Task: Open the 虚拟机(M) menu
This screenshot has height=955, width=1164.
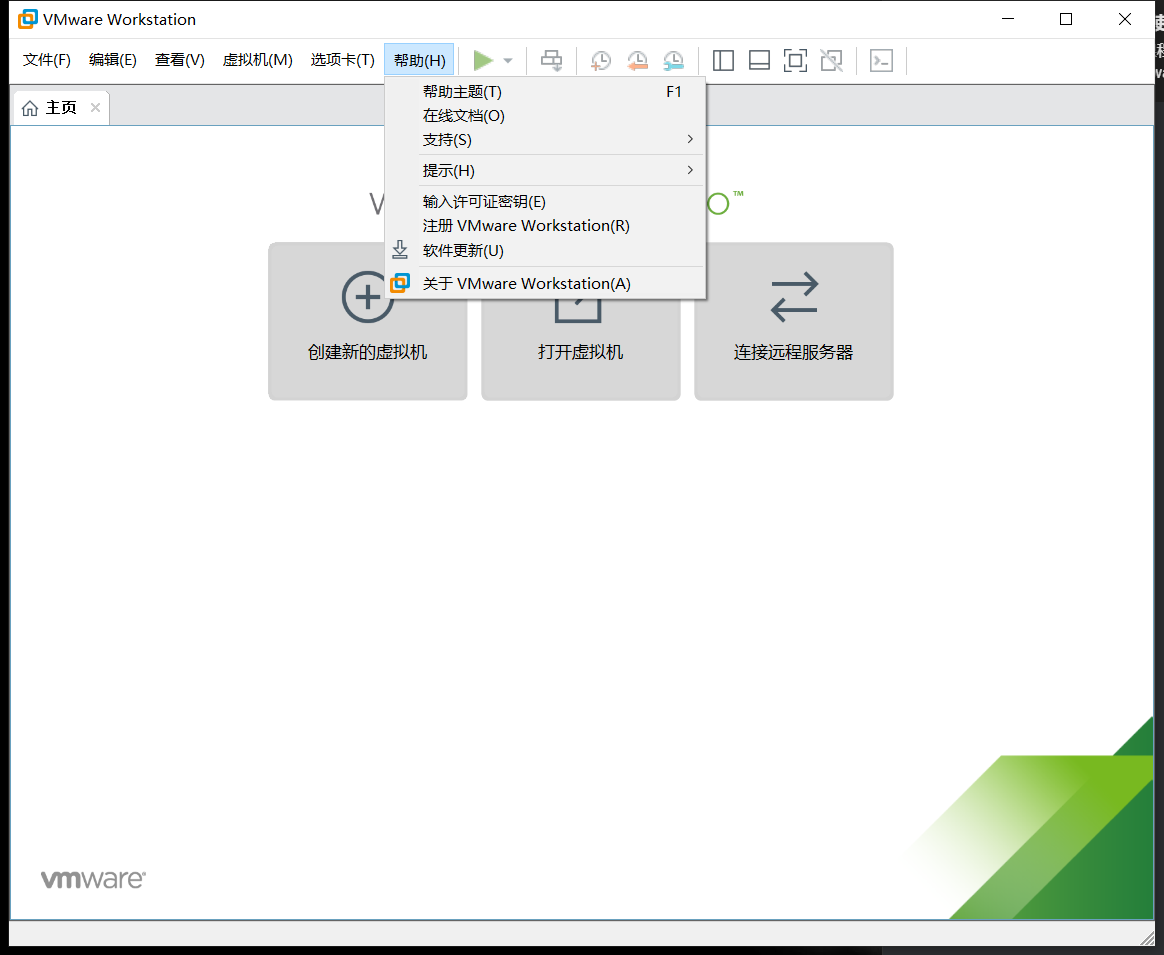Action: pos(257,60)
